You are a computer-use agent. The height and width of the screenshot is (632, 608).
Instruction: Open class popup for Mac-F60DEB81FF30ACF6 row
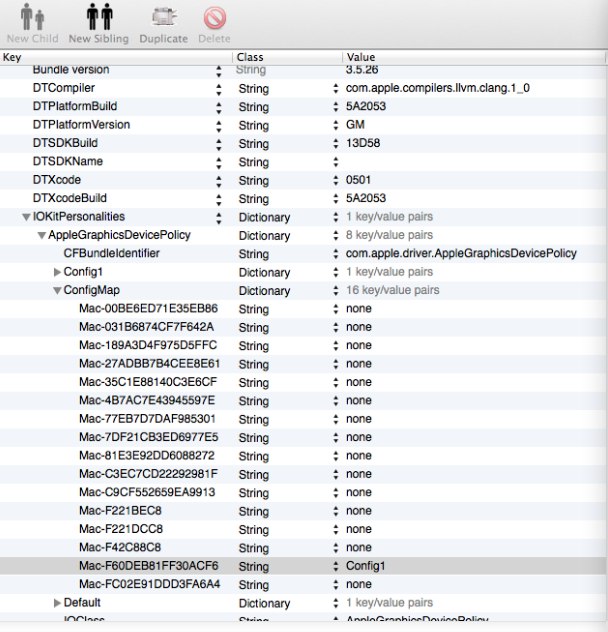335,566
